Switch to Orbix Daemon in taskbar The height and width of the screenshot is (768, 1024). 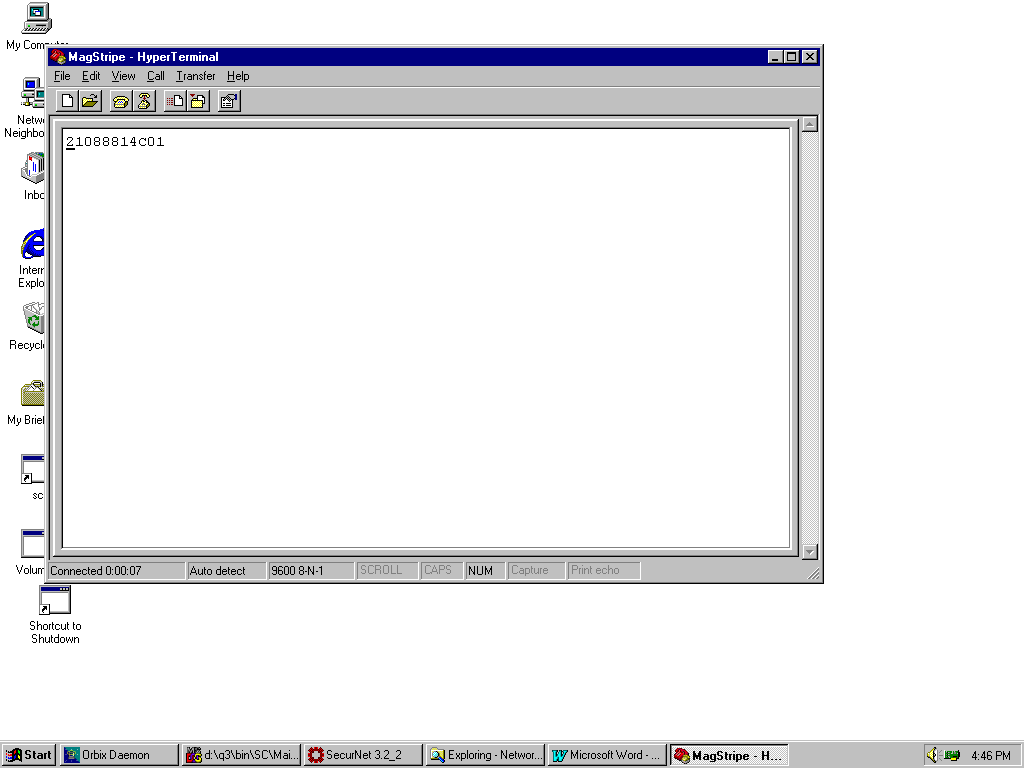119,755
